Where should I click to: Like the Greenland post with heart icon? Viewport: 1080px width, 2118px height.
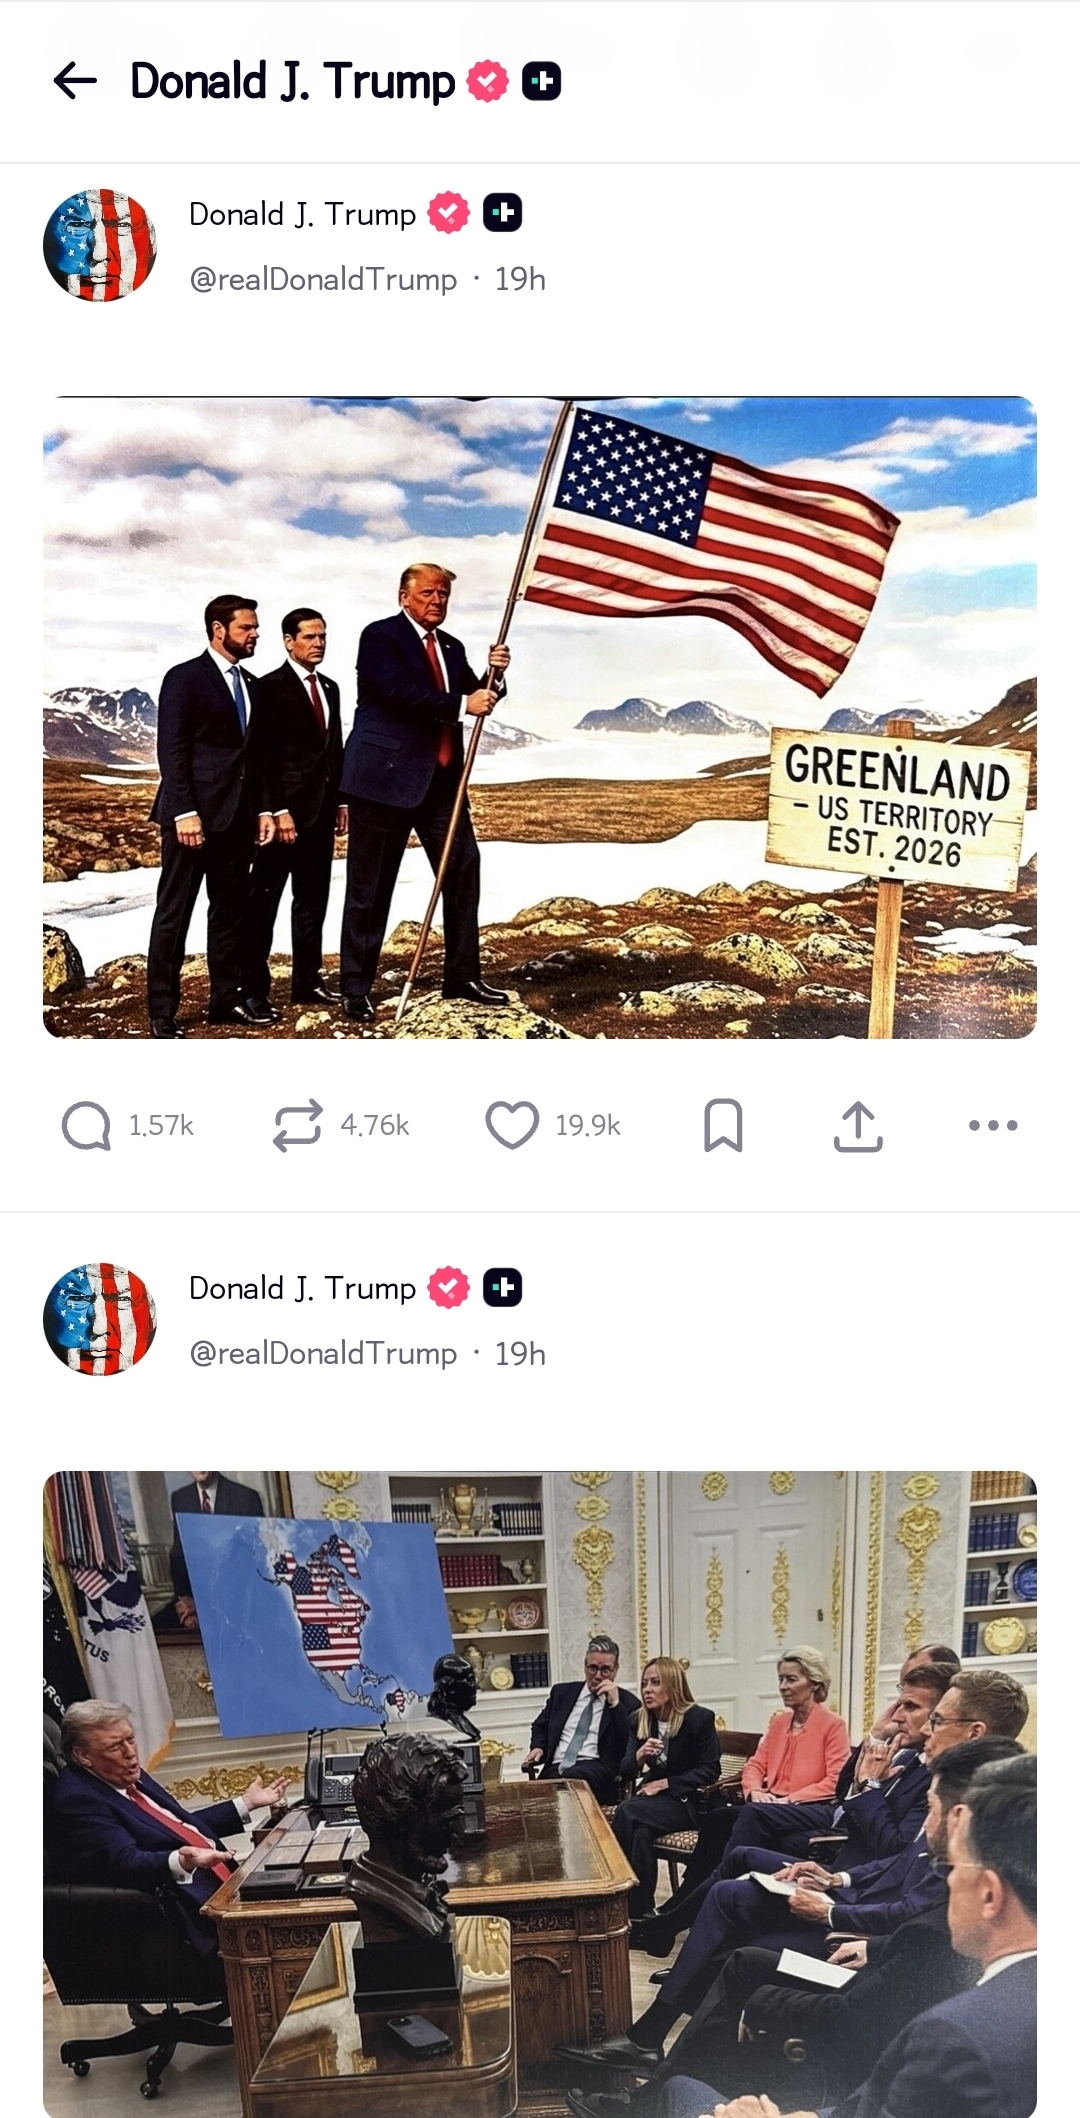[512, 1125]
